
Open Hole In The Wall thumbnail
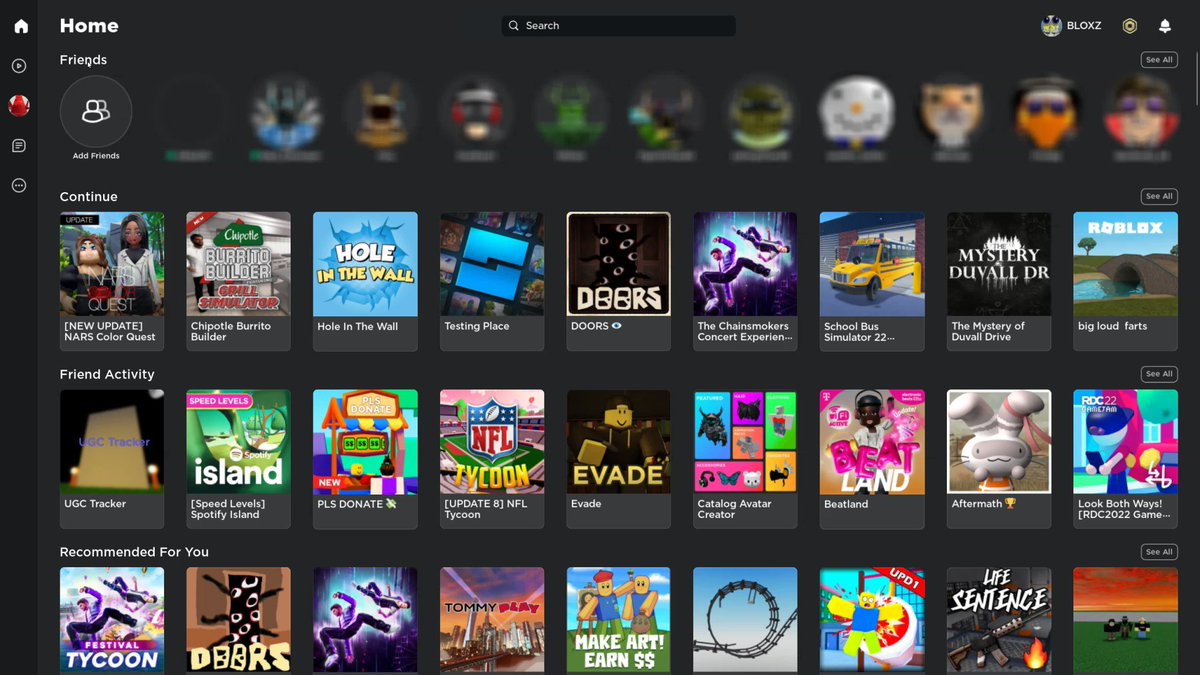[x=365, y=264]
